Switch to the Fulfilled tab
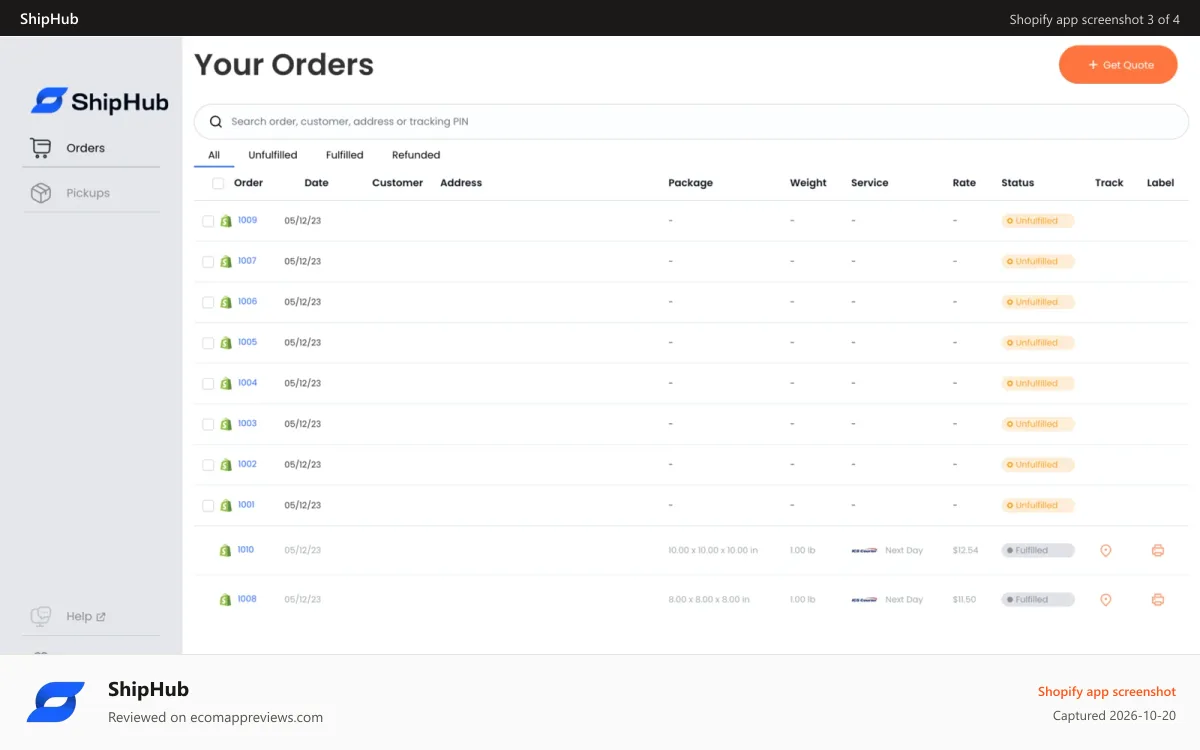 (x=345, y=155)
